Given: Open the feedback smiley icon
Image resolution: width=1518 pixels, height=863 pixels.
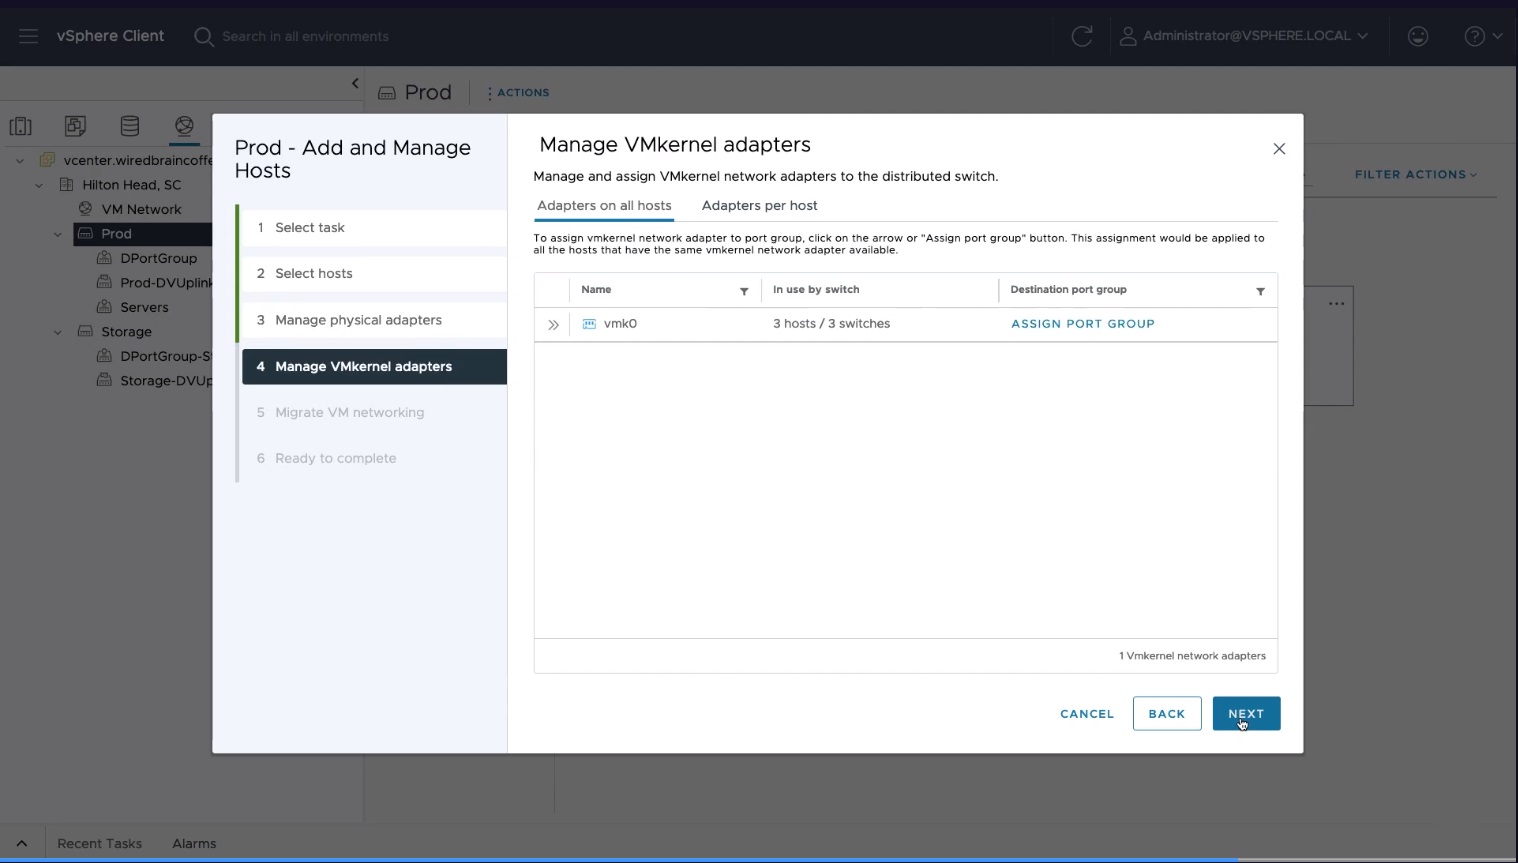Looking at the screenshot, I should 1417,36.
